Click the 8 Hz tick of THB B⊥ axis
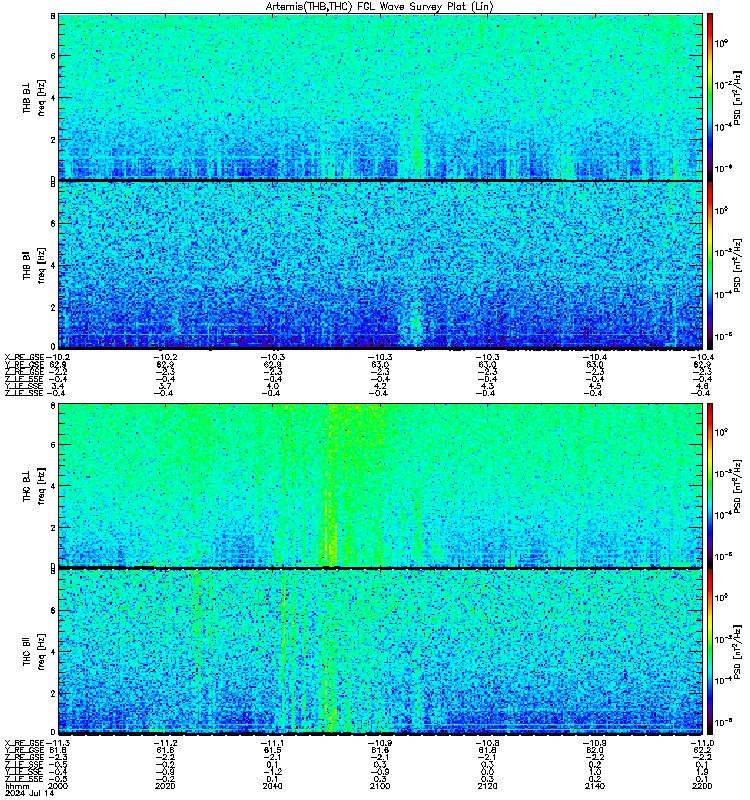 coord(53,16)
